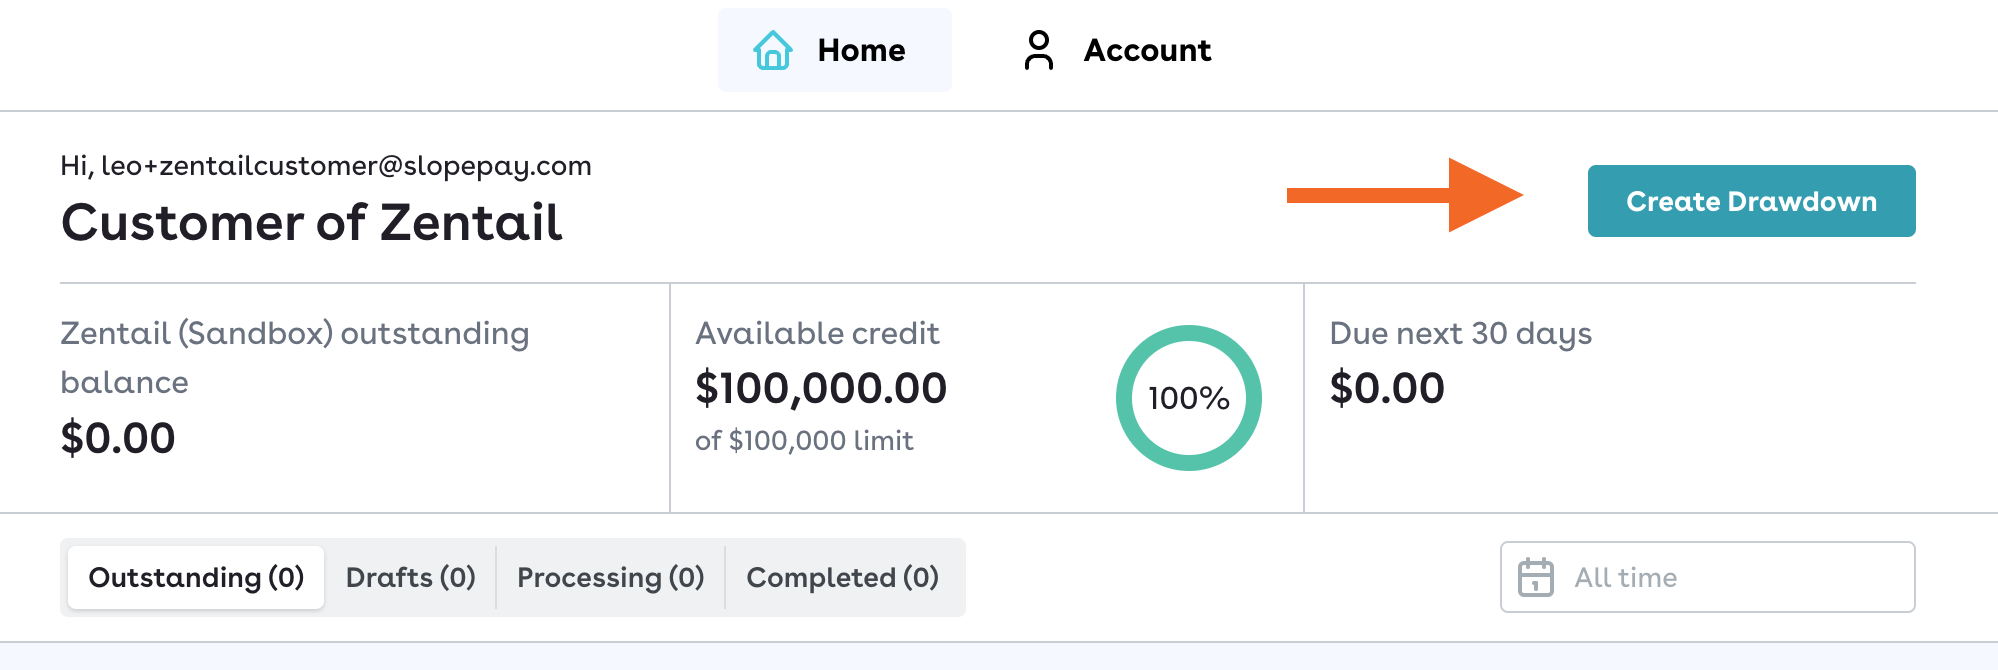Open the All time date range picker

point(1706,577)
